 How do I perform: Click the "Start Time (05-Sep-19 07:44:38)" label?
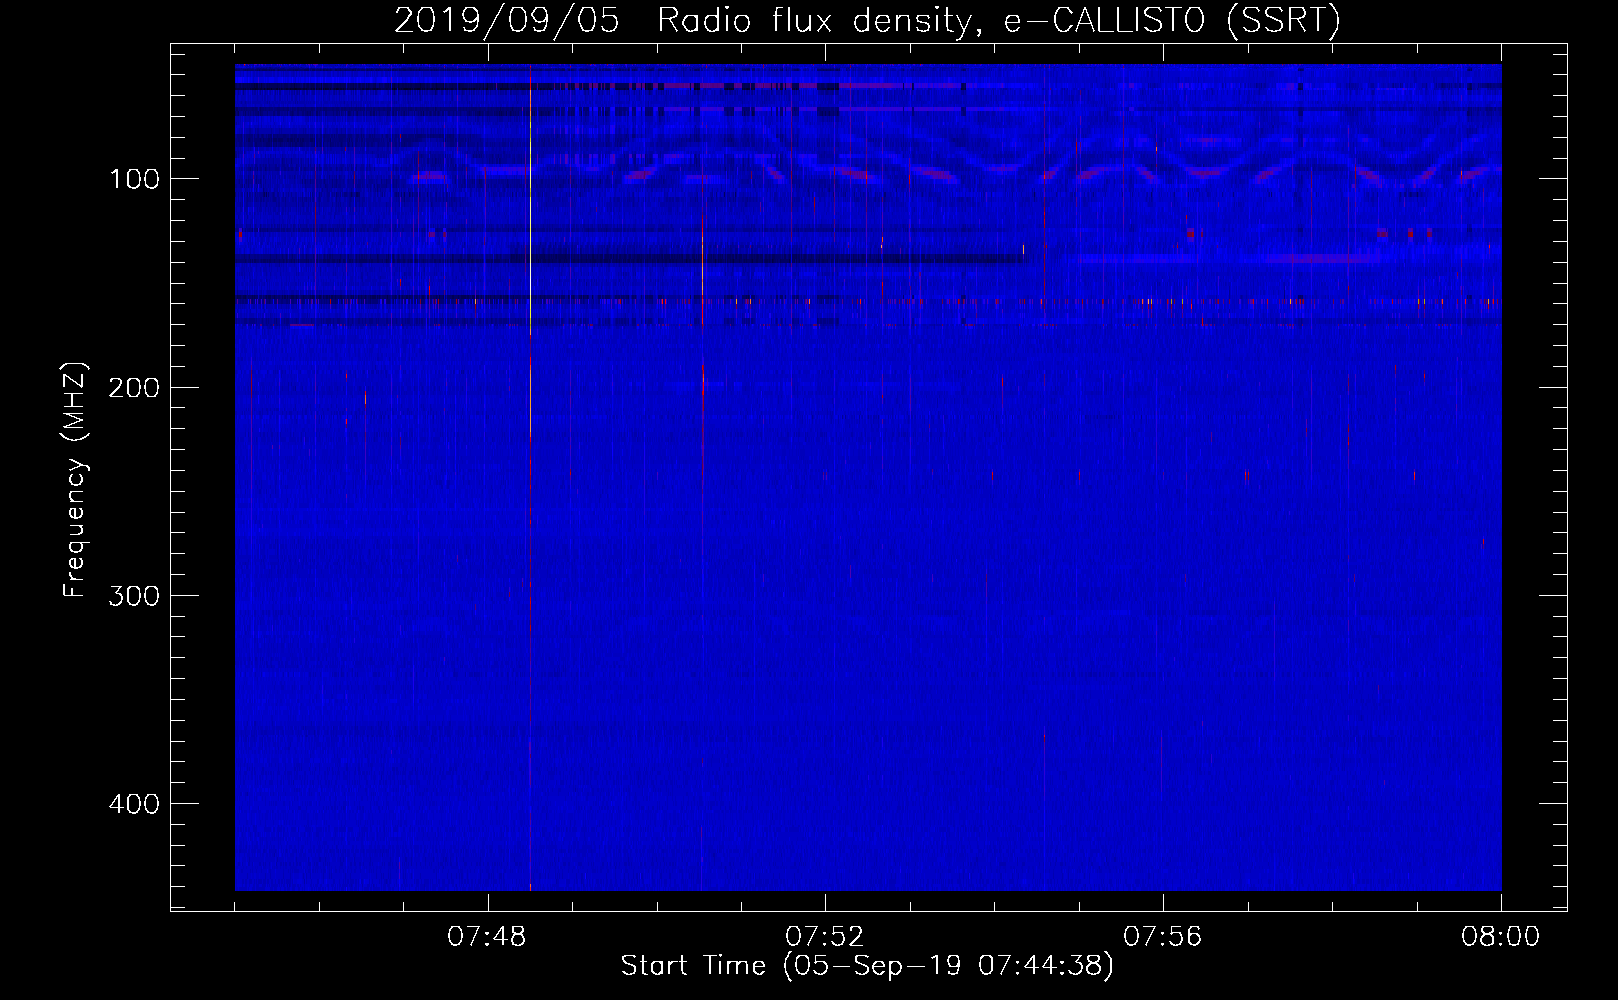point(867,966)
